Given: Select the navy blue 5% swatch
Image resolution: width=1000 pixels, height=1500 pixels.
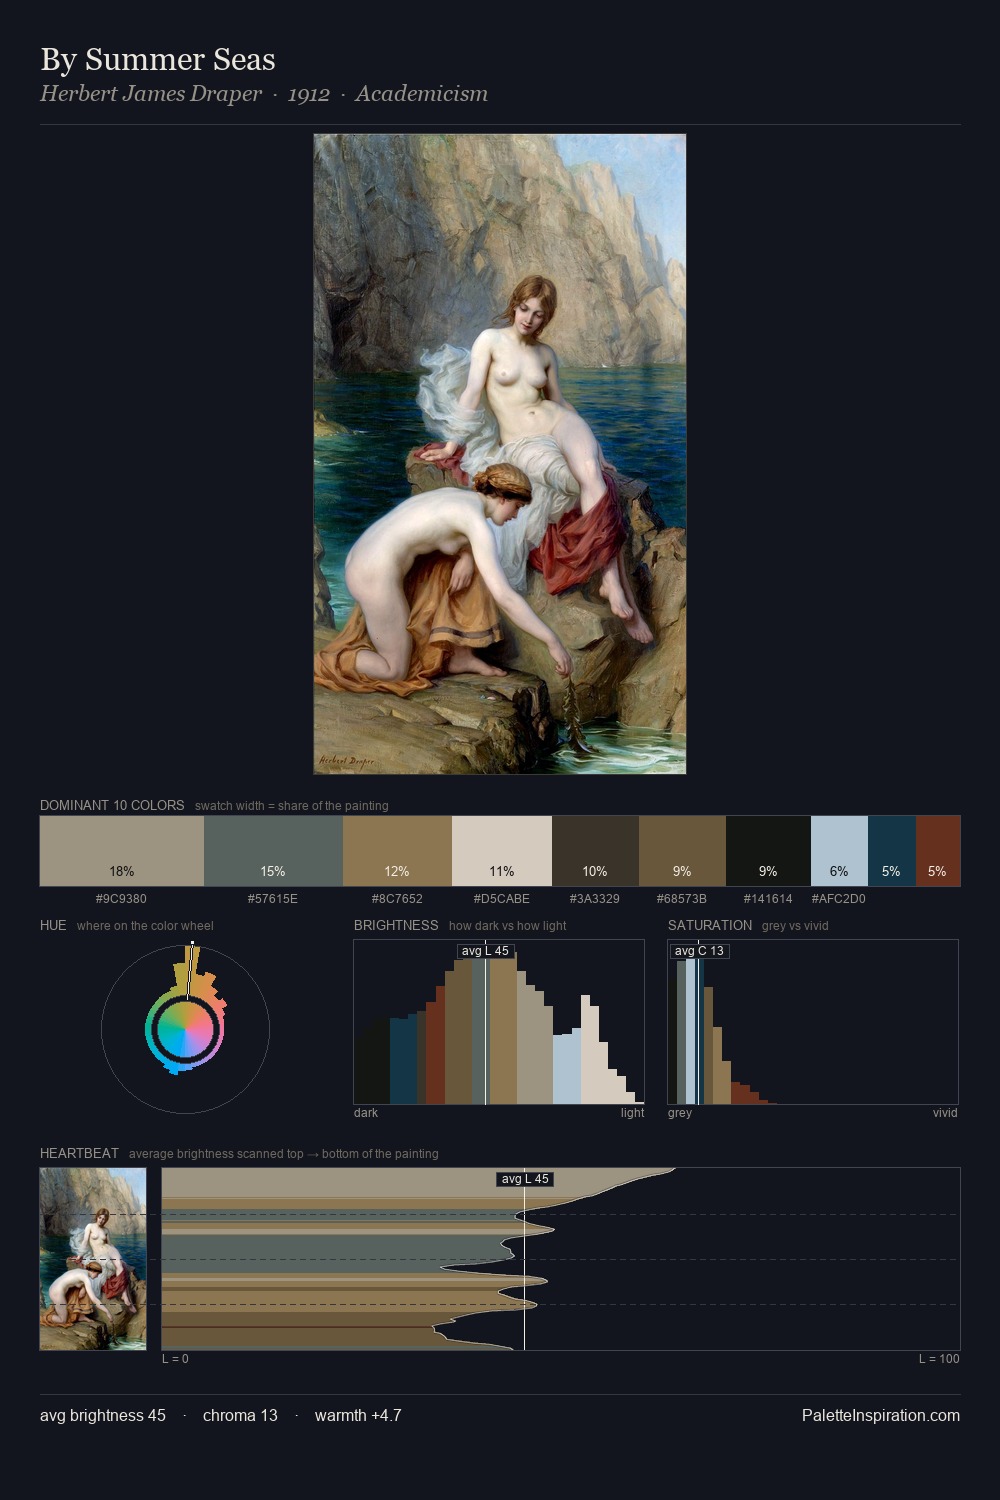Looking at the screenshot, I should 891,851.
